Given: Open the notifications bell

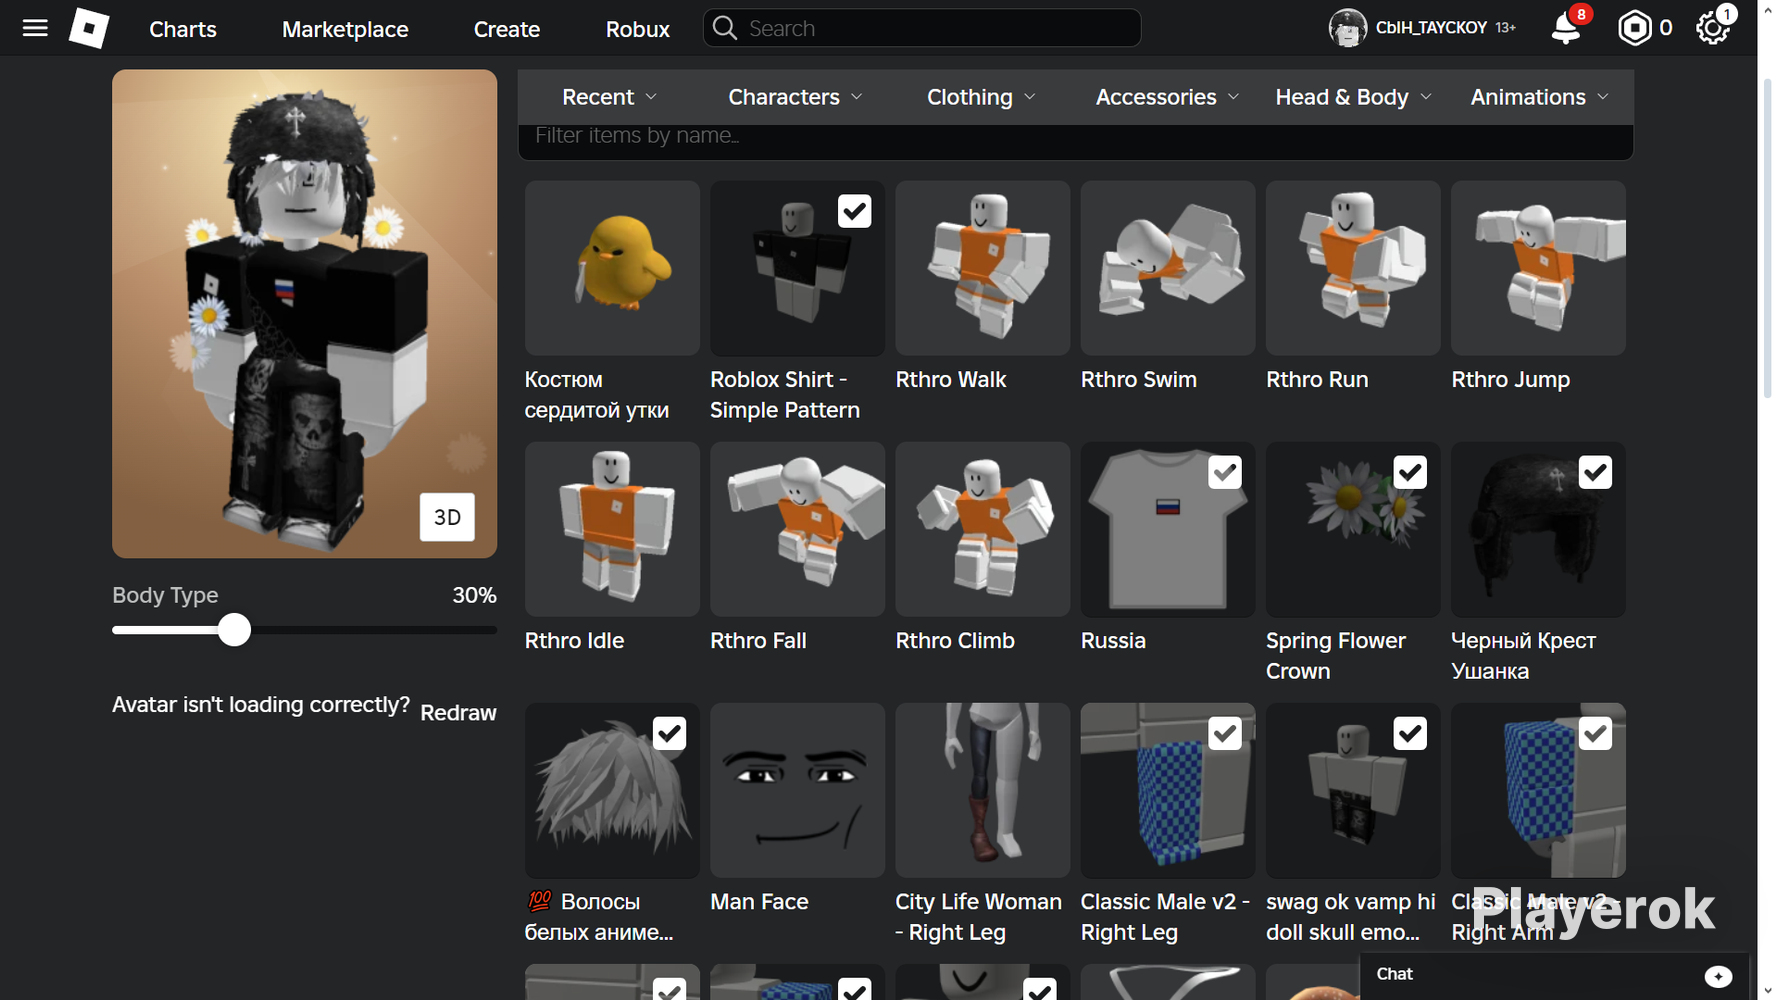Looking at the screenshot, I should coord(1566,28).
